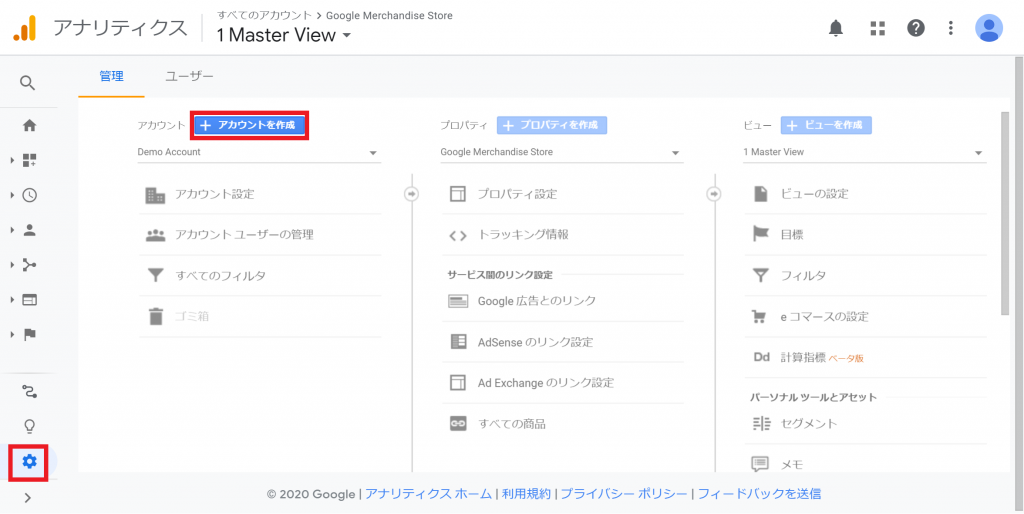
Task: Open the Admin gear icon in sidebar
Action: coord(29,462)
